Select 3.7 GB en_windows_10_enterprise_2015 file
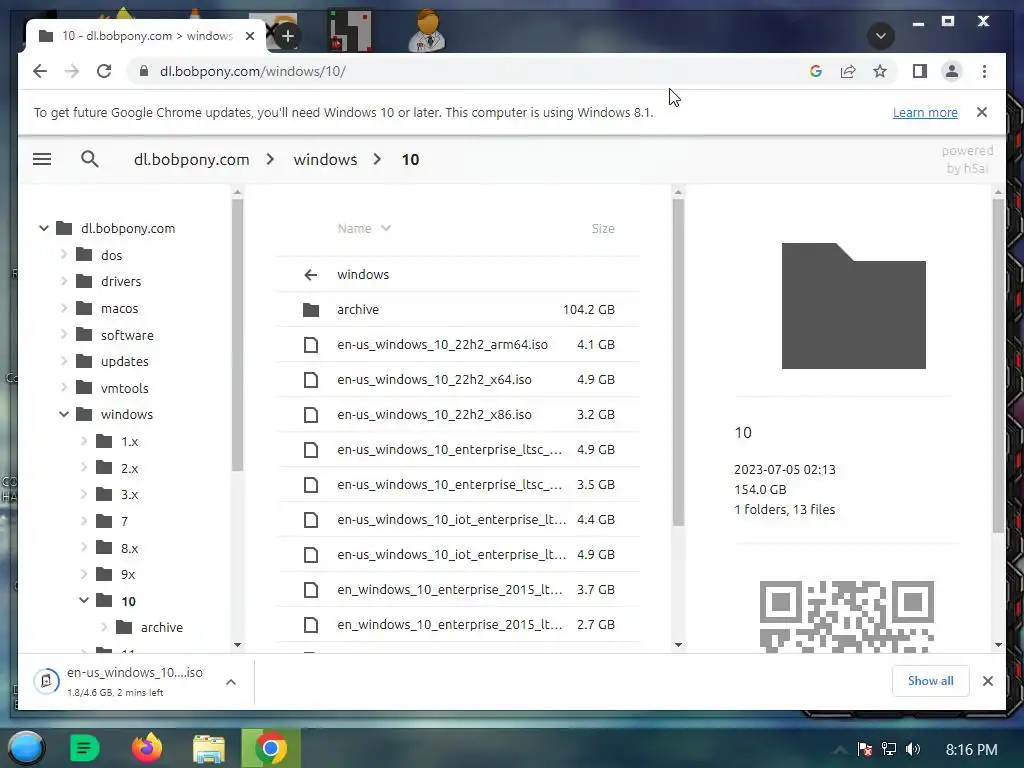 [x=457, y=590]
